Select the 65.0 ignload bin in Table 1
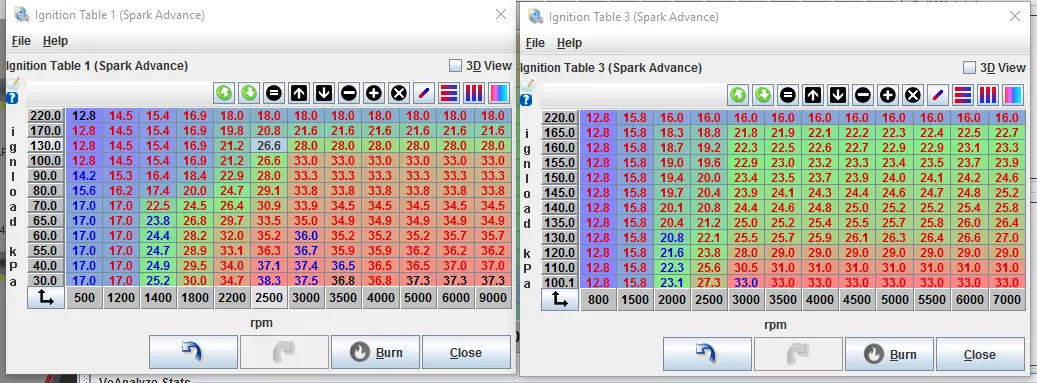Image resolution: width=1037 pixels, height=383 pixels. (x=46, y=220)
